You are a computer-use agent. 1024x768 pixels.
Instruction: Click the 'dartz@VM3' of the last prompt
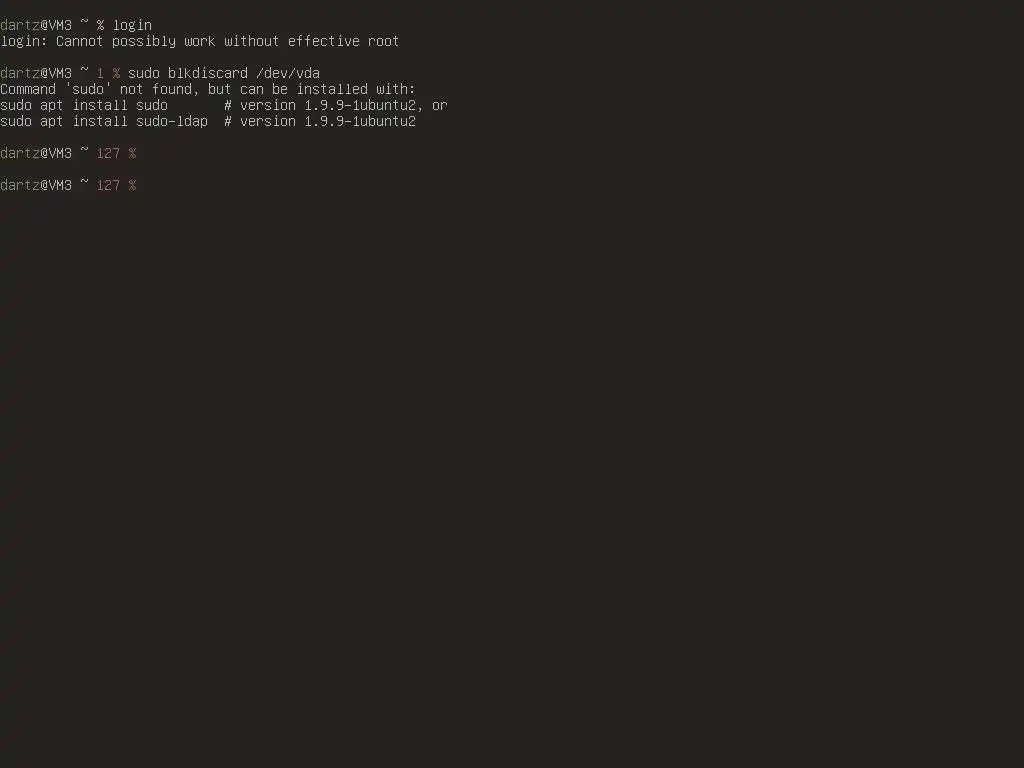coord(36,185)
